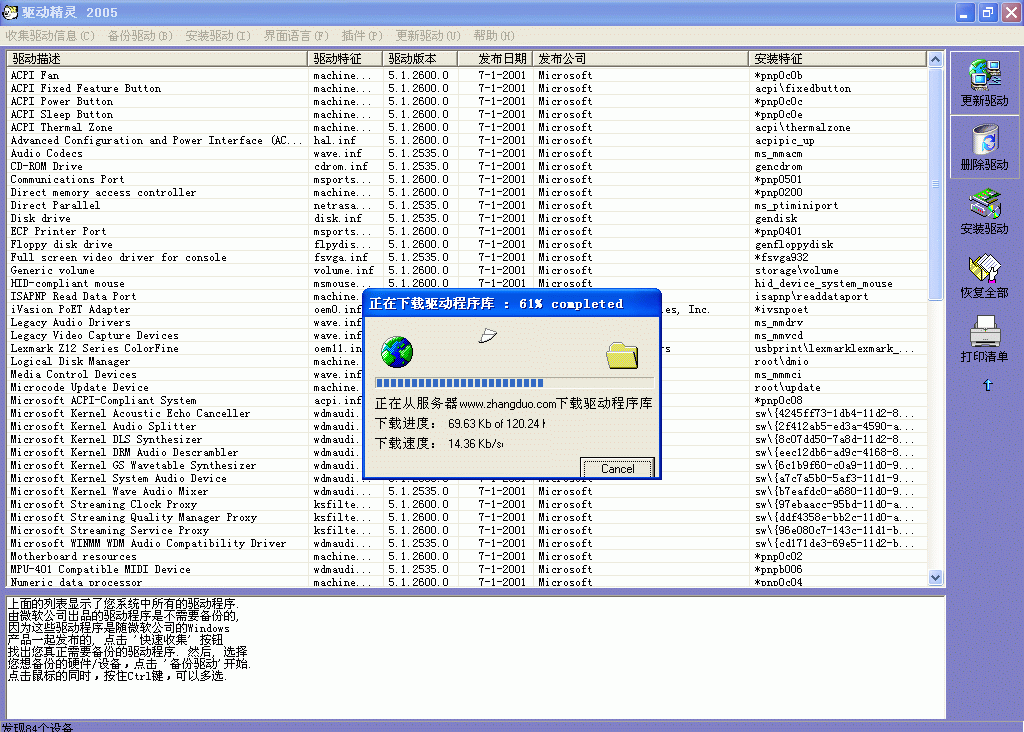This screenshot has width=1024, height=732.
Task: Select "ACPI Thermal Zone" driver
Action: (467, 127)
